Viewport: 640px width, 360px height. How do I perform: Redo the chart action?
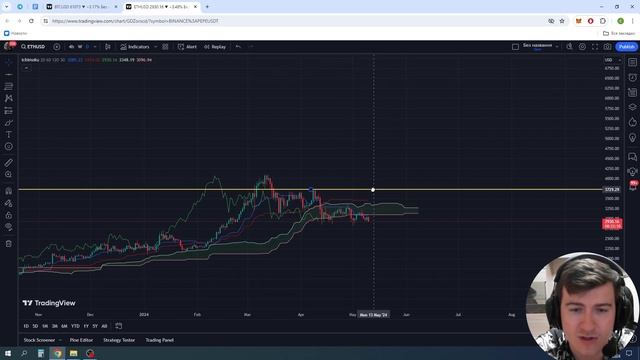pos(251,47)
